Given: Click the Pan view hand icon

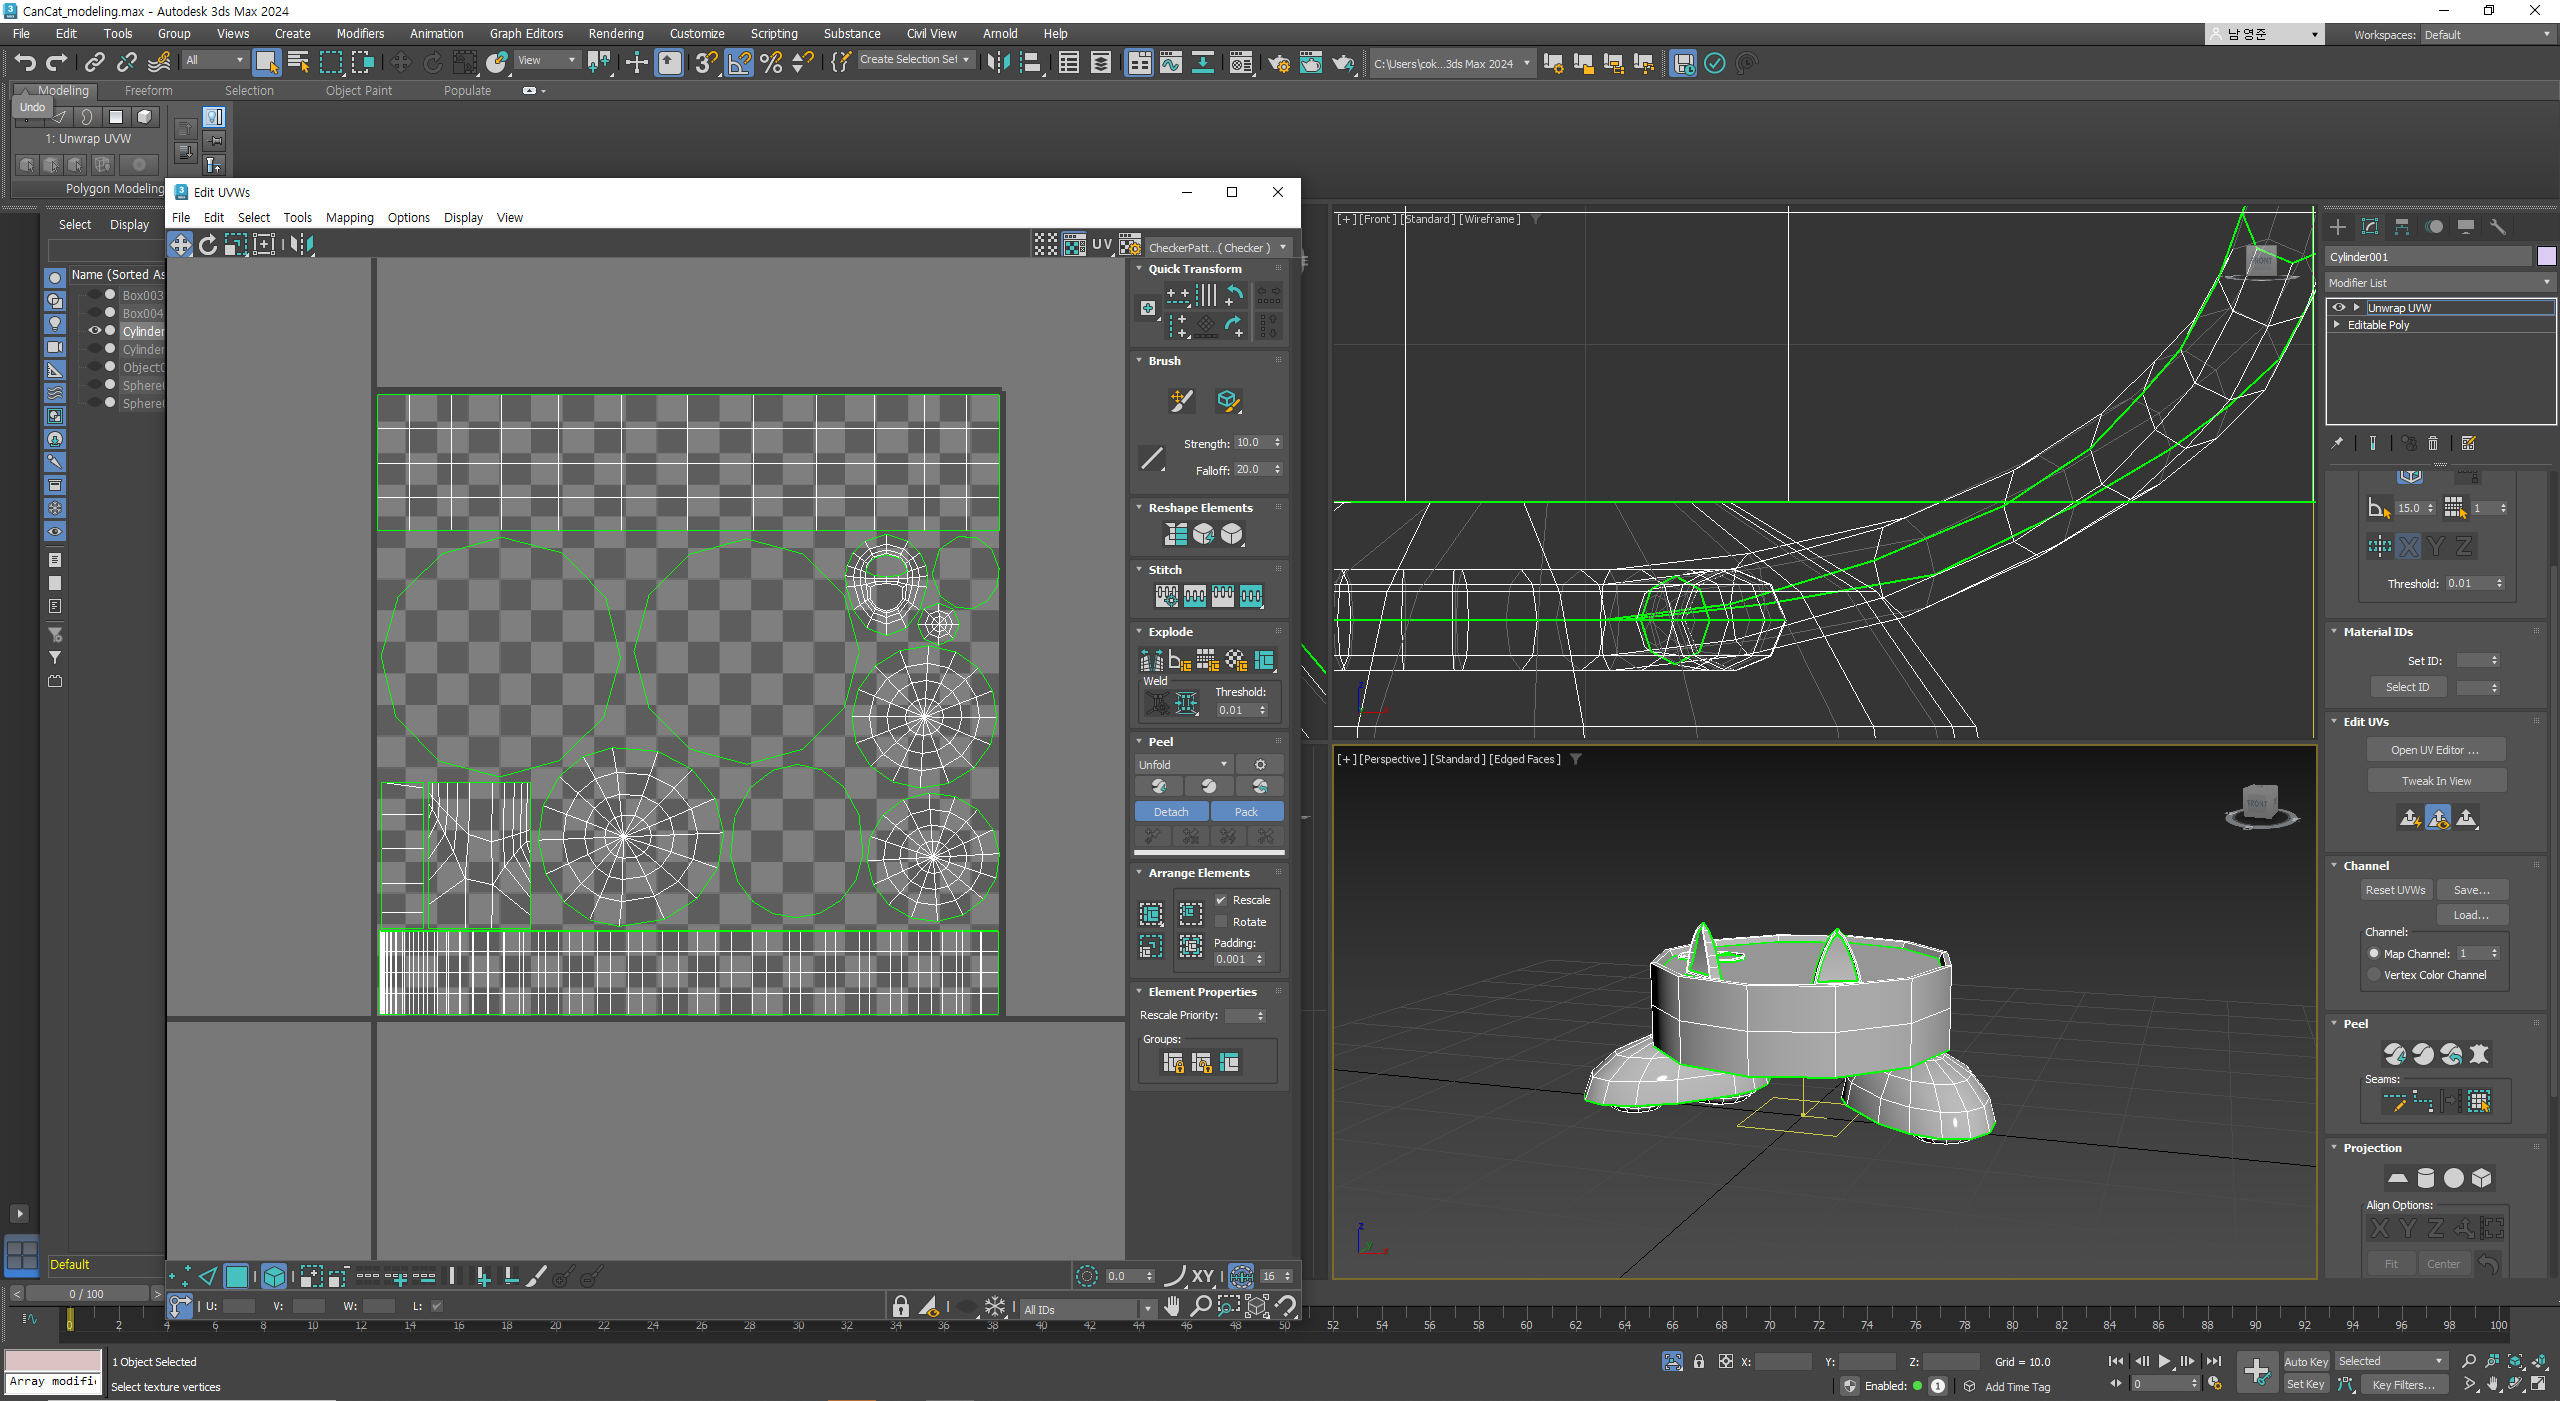Looking at the screenshot, I should tap(1172, 1306).
